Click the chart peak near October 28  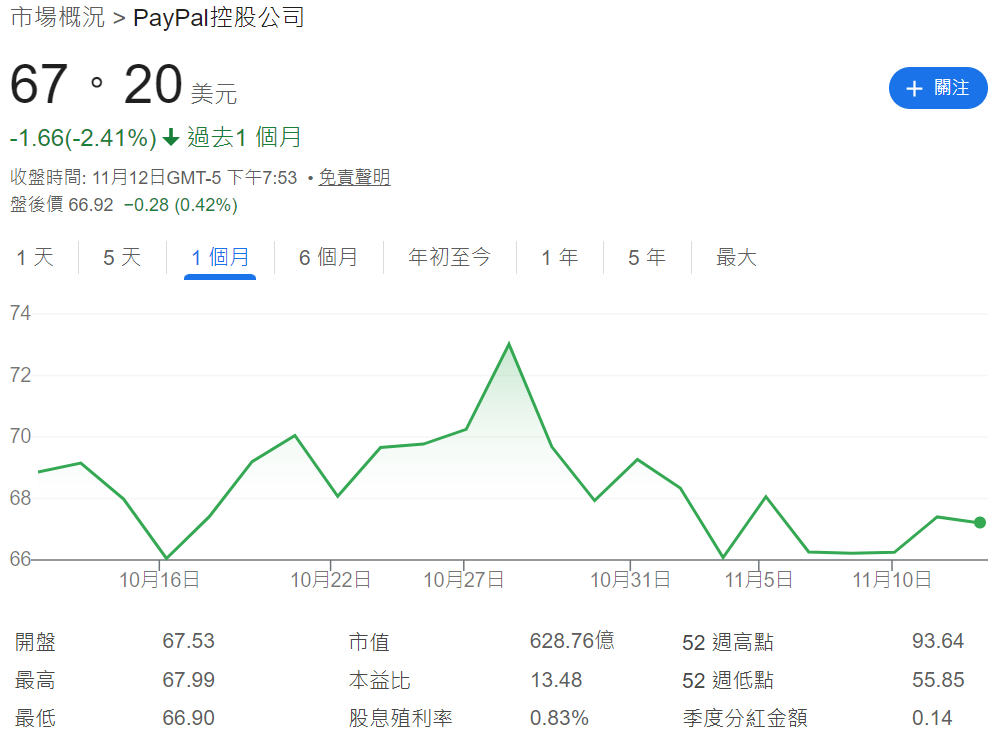511,343
